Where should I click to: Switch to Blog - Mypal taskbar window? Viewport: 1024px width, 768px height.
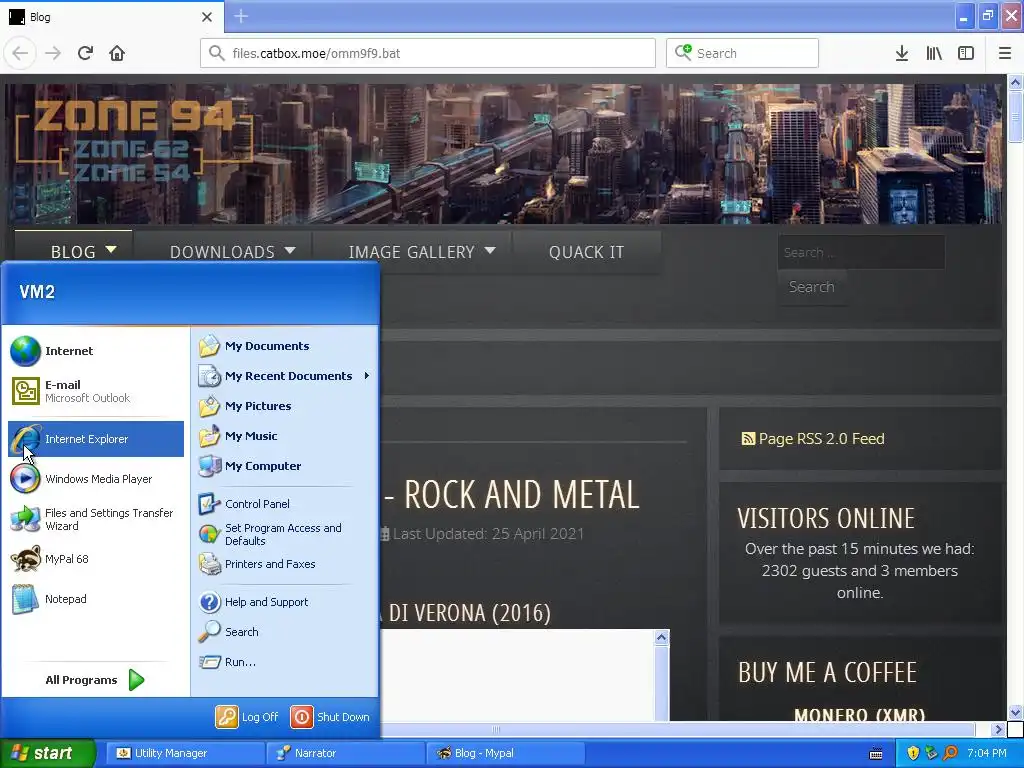506,754
